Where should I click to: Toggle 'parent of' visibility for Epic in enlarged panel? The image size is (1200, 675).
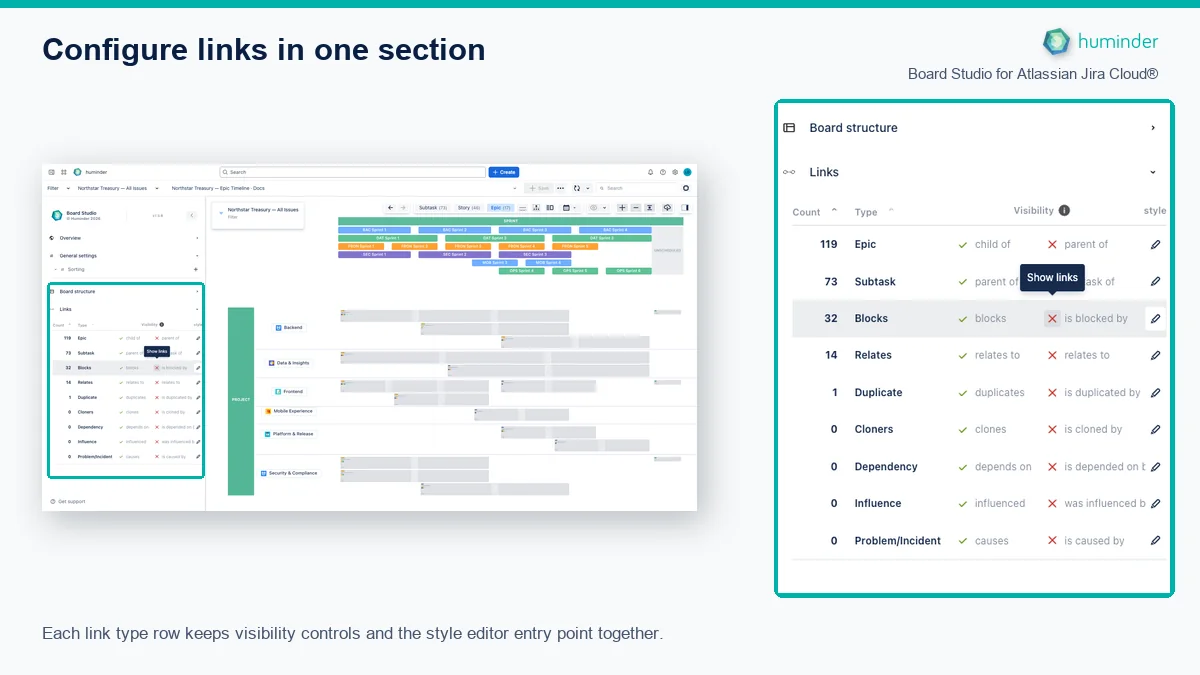pyautogui.click(x=1052, y=244)
